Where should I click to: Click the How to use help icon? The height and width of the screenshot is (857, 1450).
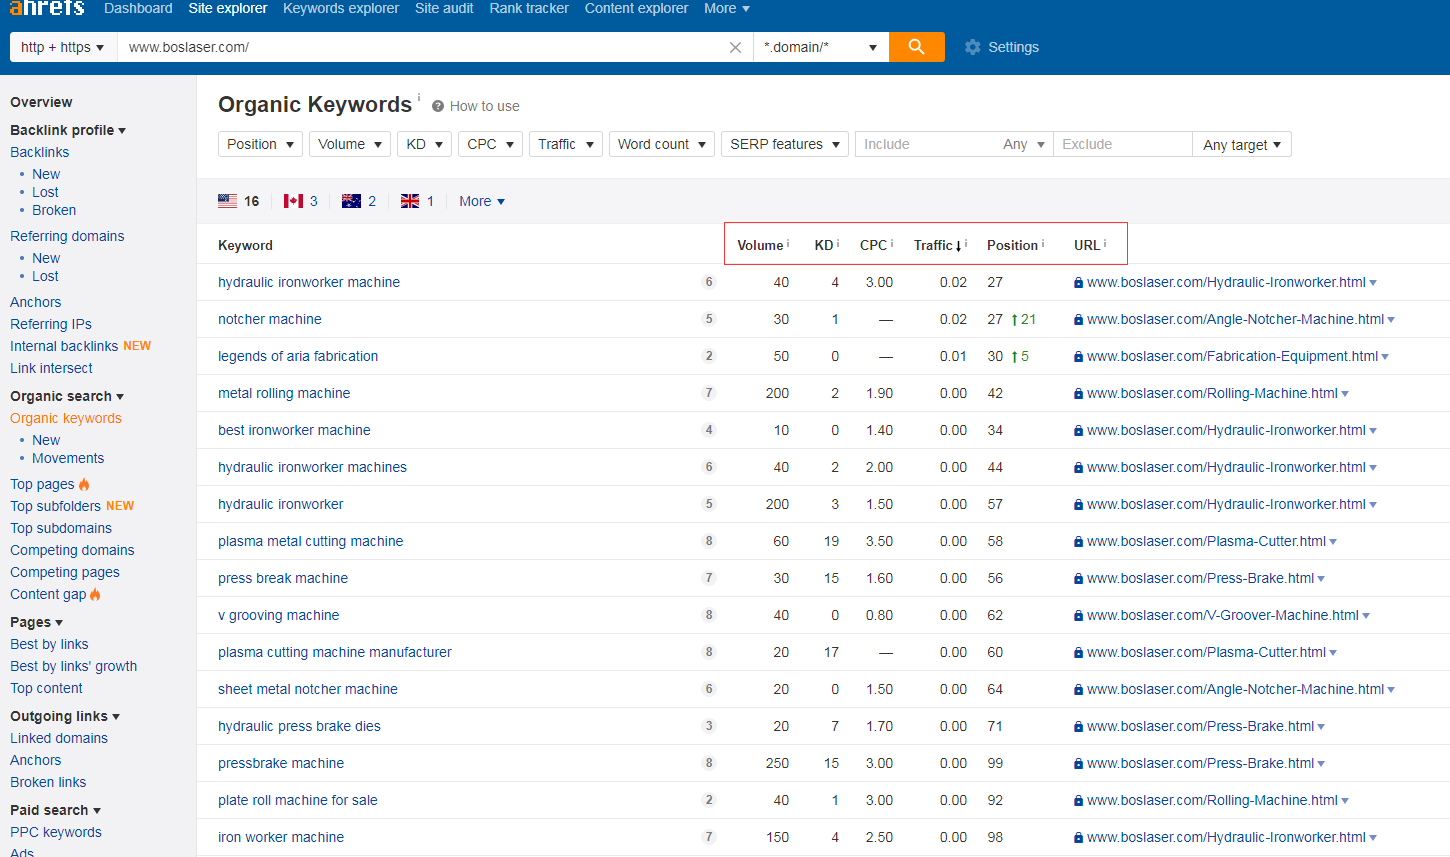point(438,106)
